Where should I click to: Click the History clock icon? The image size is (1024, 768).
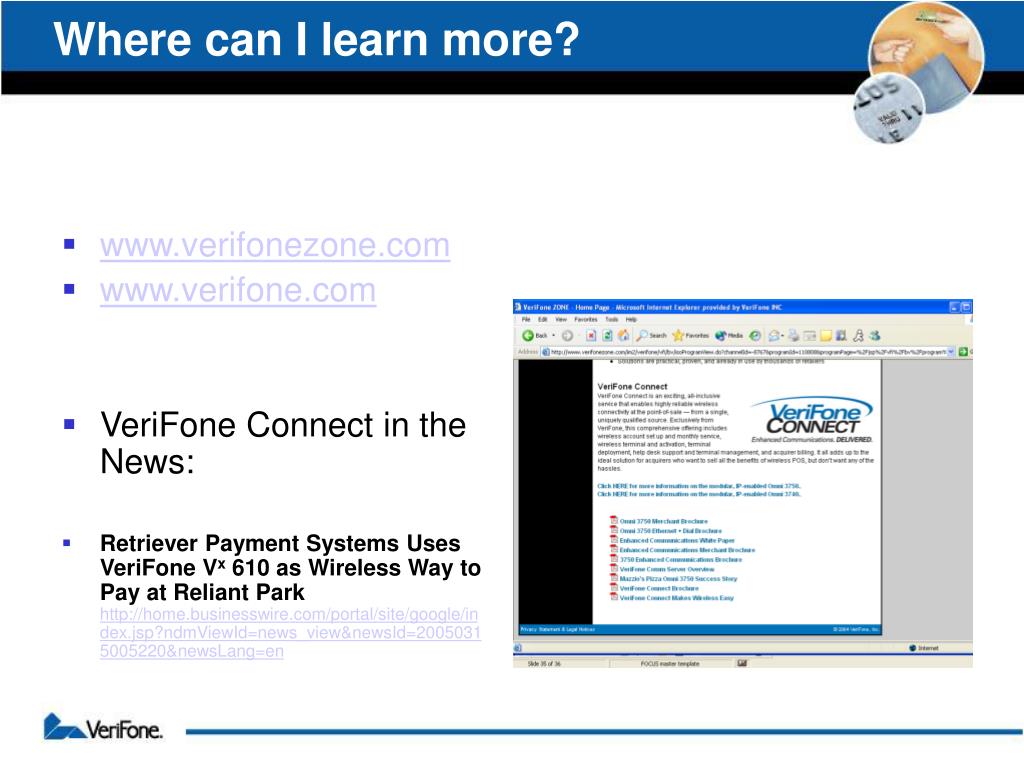(x=755, y=336)
